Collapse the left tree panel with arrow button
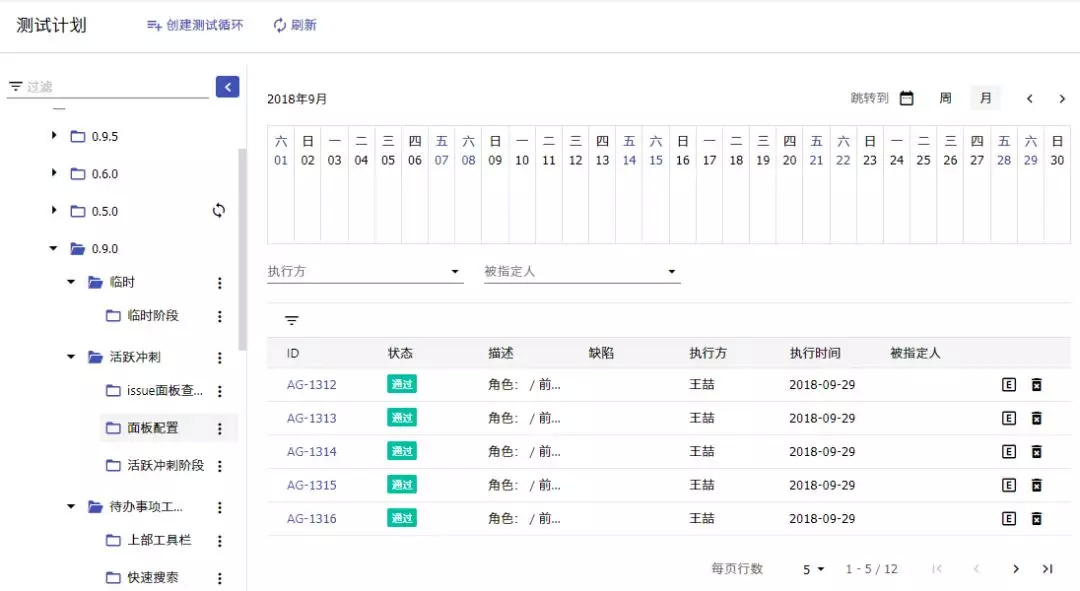The width and height of the screenshot is (1080, 591). (227, 87)
